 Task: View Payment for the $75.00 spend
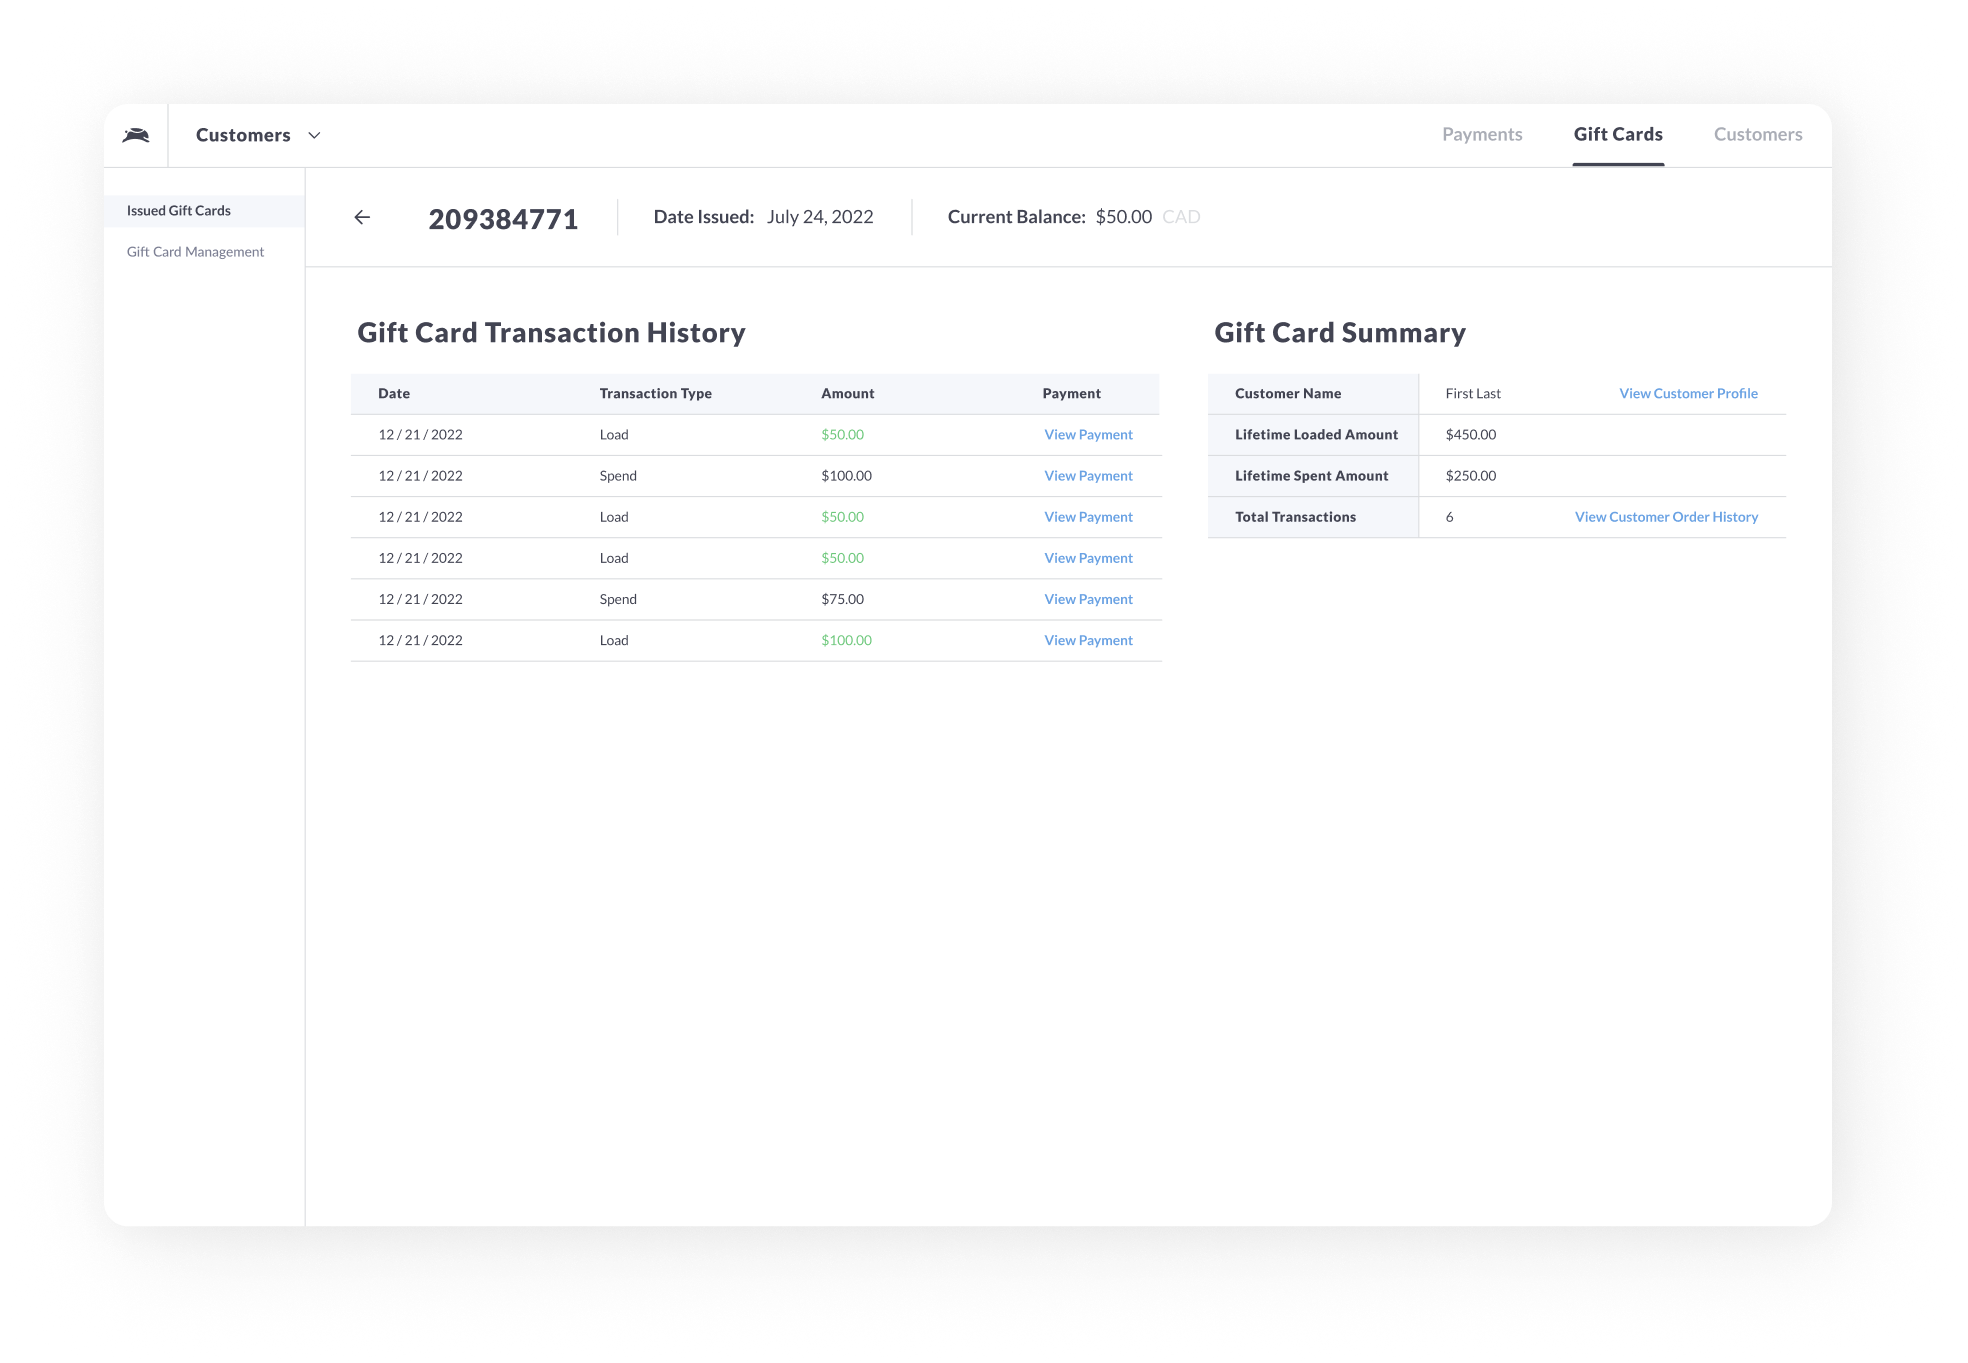[x=1088, y=599]
